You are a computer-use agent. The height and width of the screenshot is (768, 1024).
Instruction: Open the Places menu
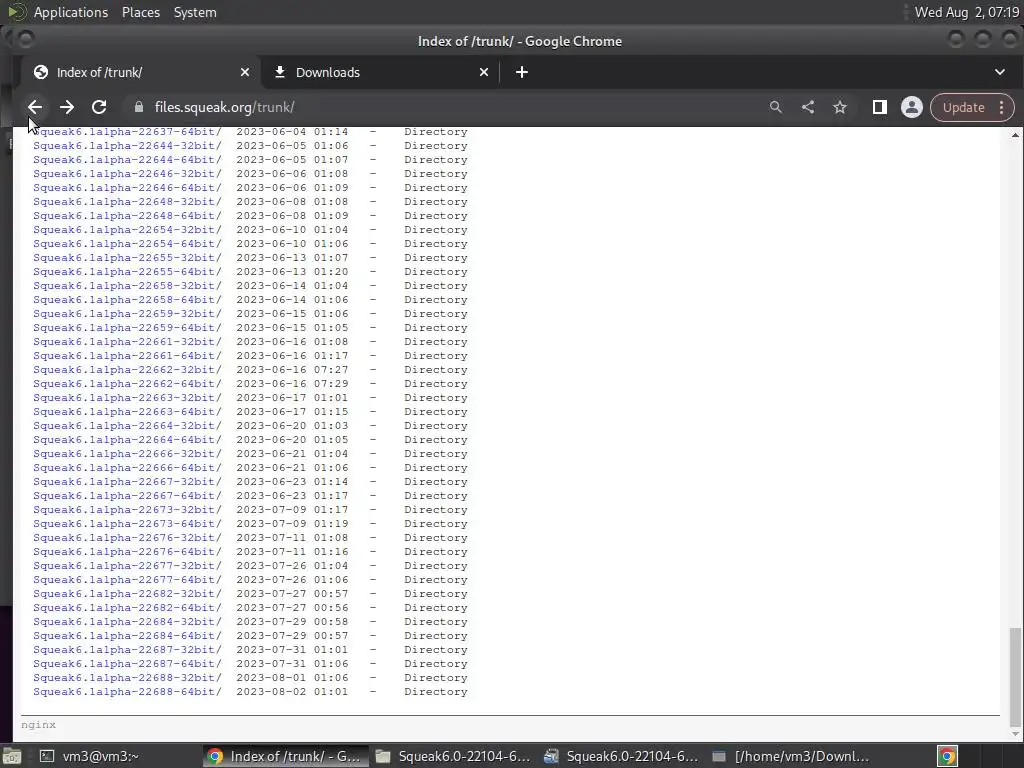coord(140,12)
